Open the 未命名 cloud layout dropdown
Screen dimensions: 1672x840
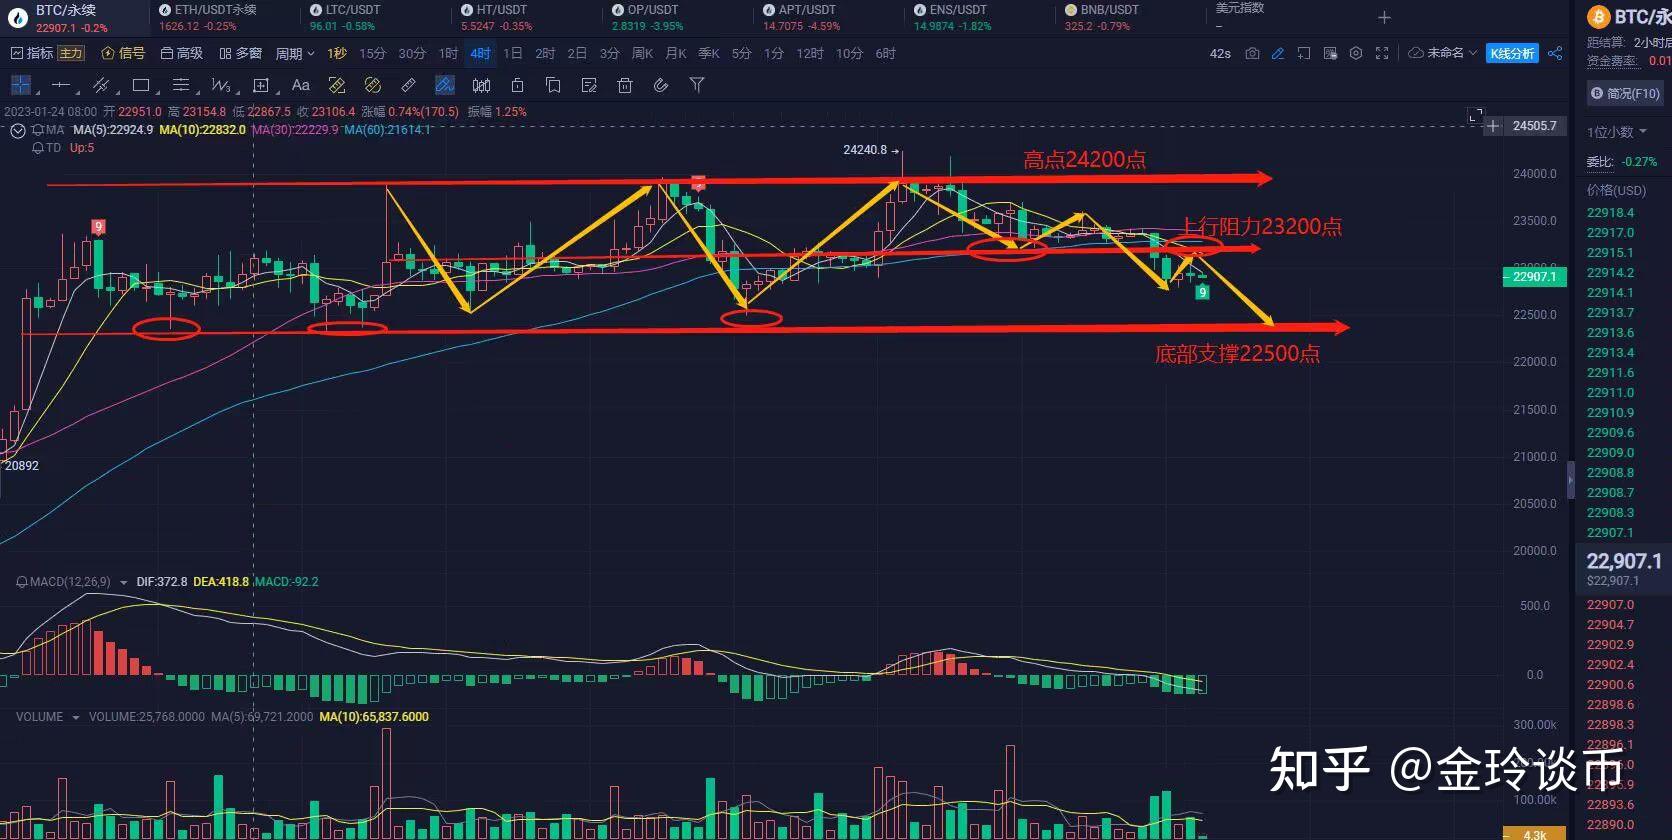coord(1442,53)
